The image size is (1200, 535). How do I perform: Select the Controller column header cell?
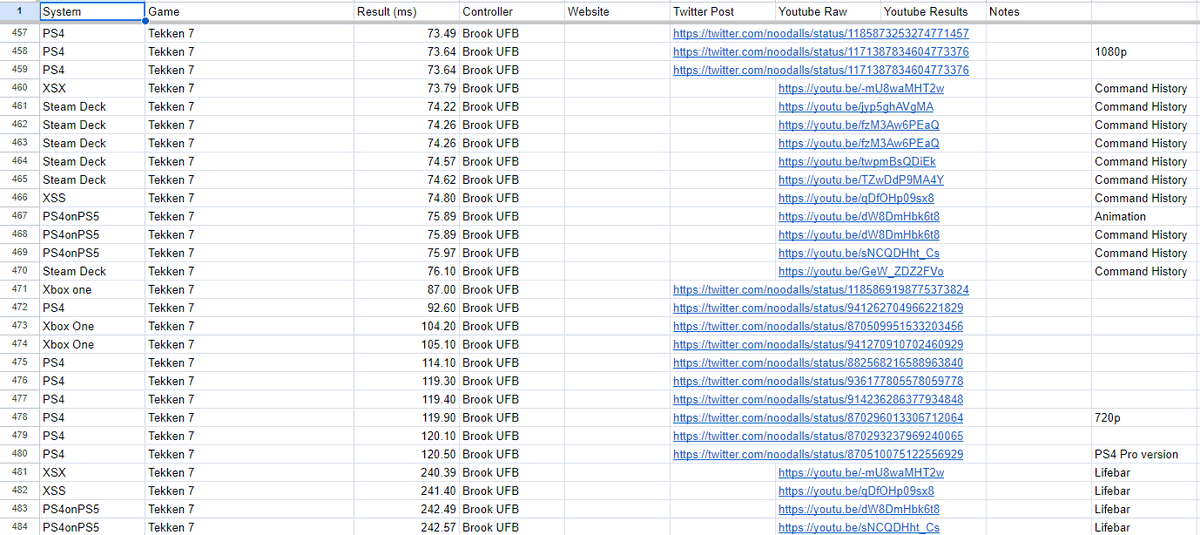pyautogui.click(x=511, y=11)
